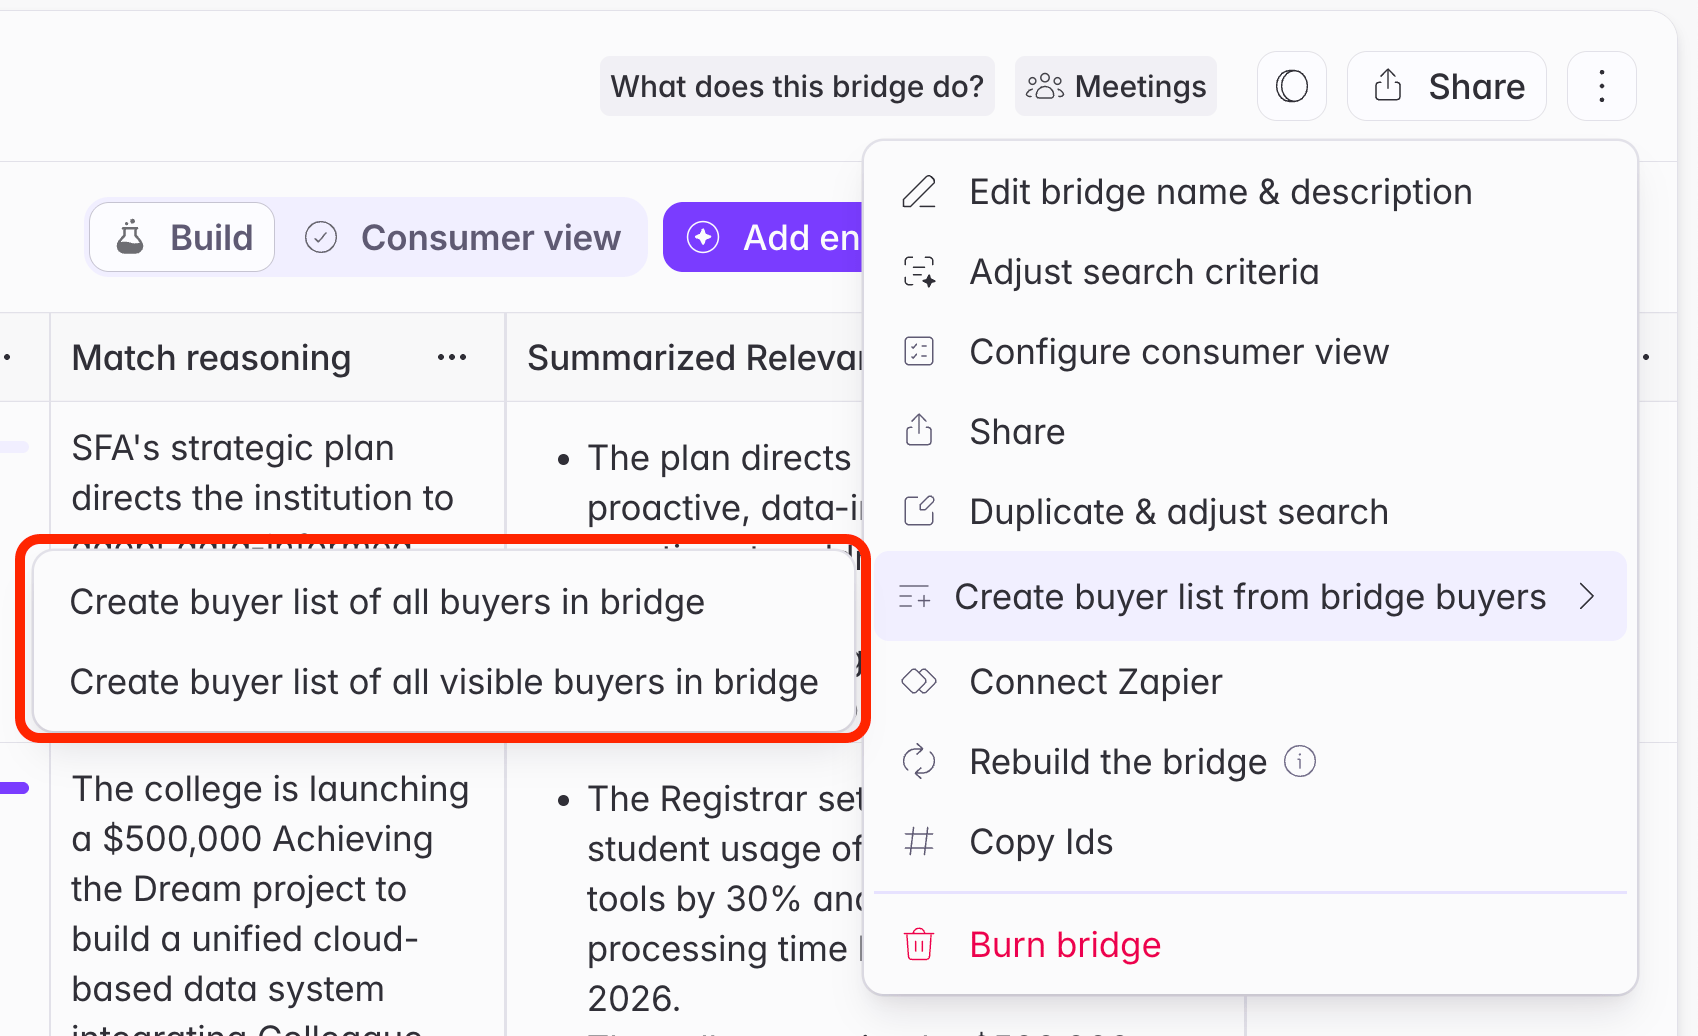Viewport: 1698px width, 1036px height.
Task: Click the pencil icon beside Edit bridge name
Action: (919, 192)
